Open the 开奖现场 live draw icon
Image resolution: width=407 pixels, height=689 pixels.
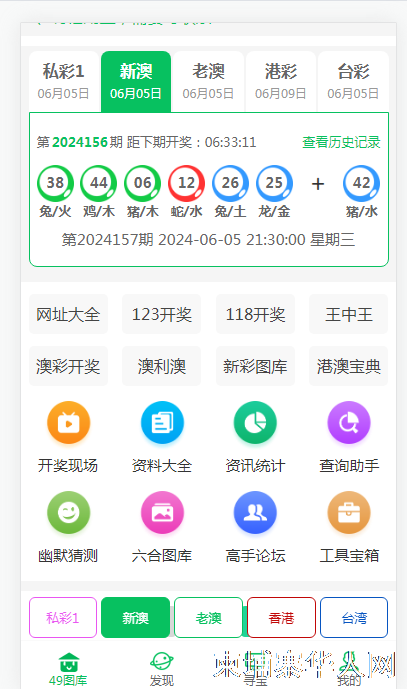click(x=69, y=423)
